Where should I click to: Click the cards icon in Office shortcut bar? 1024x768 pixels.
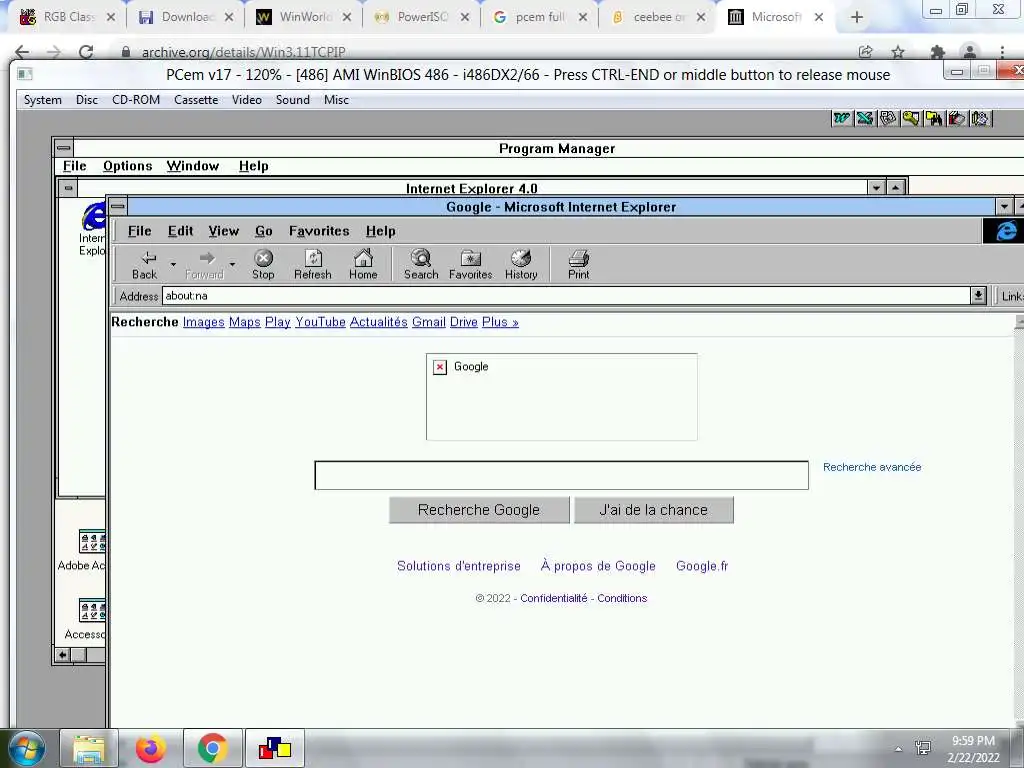888,118
